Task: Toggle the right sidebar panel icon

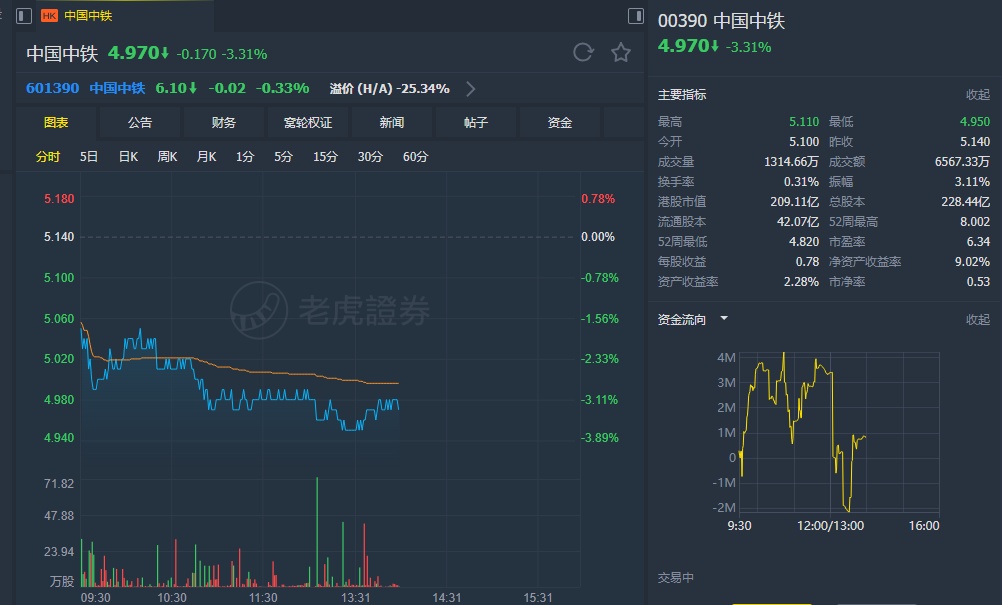Action: point(636,15)
